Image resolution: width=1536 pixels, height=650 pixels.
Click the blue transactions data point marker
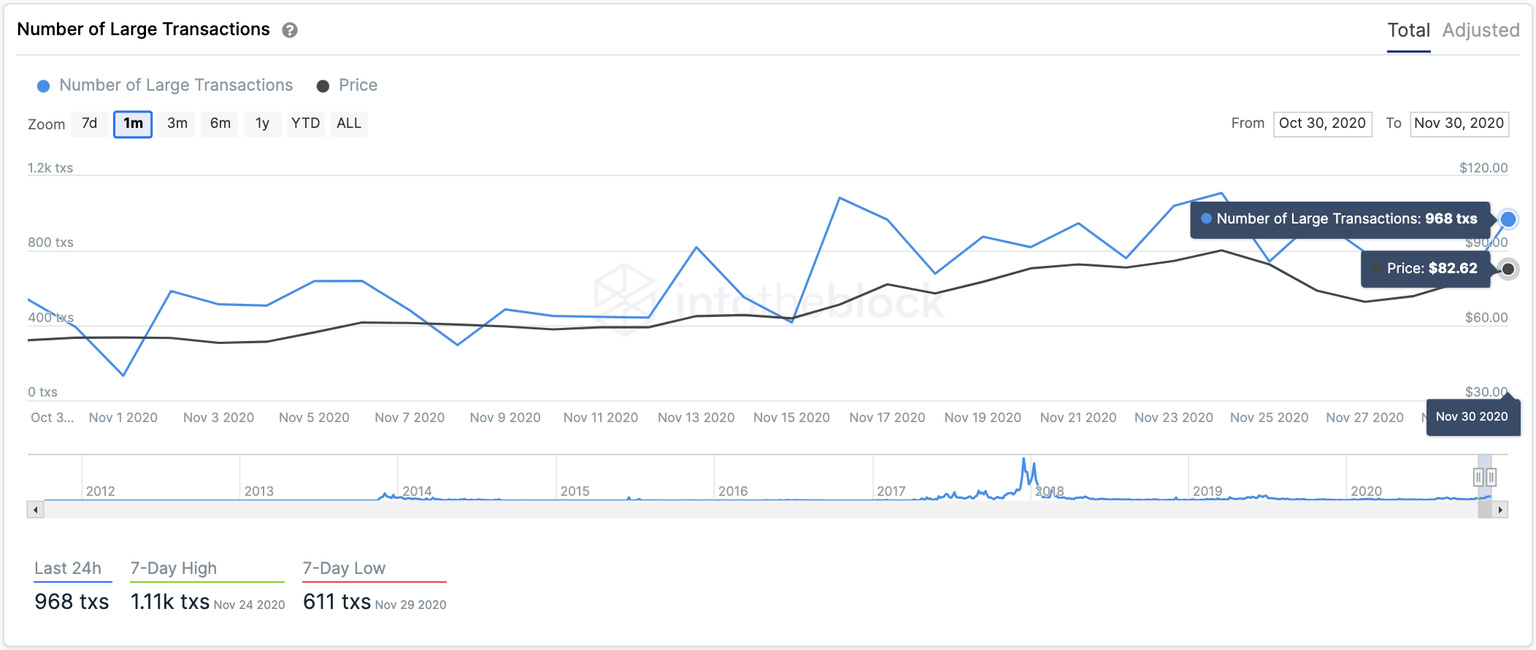1508,219
